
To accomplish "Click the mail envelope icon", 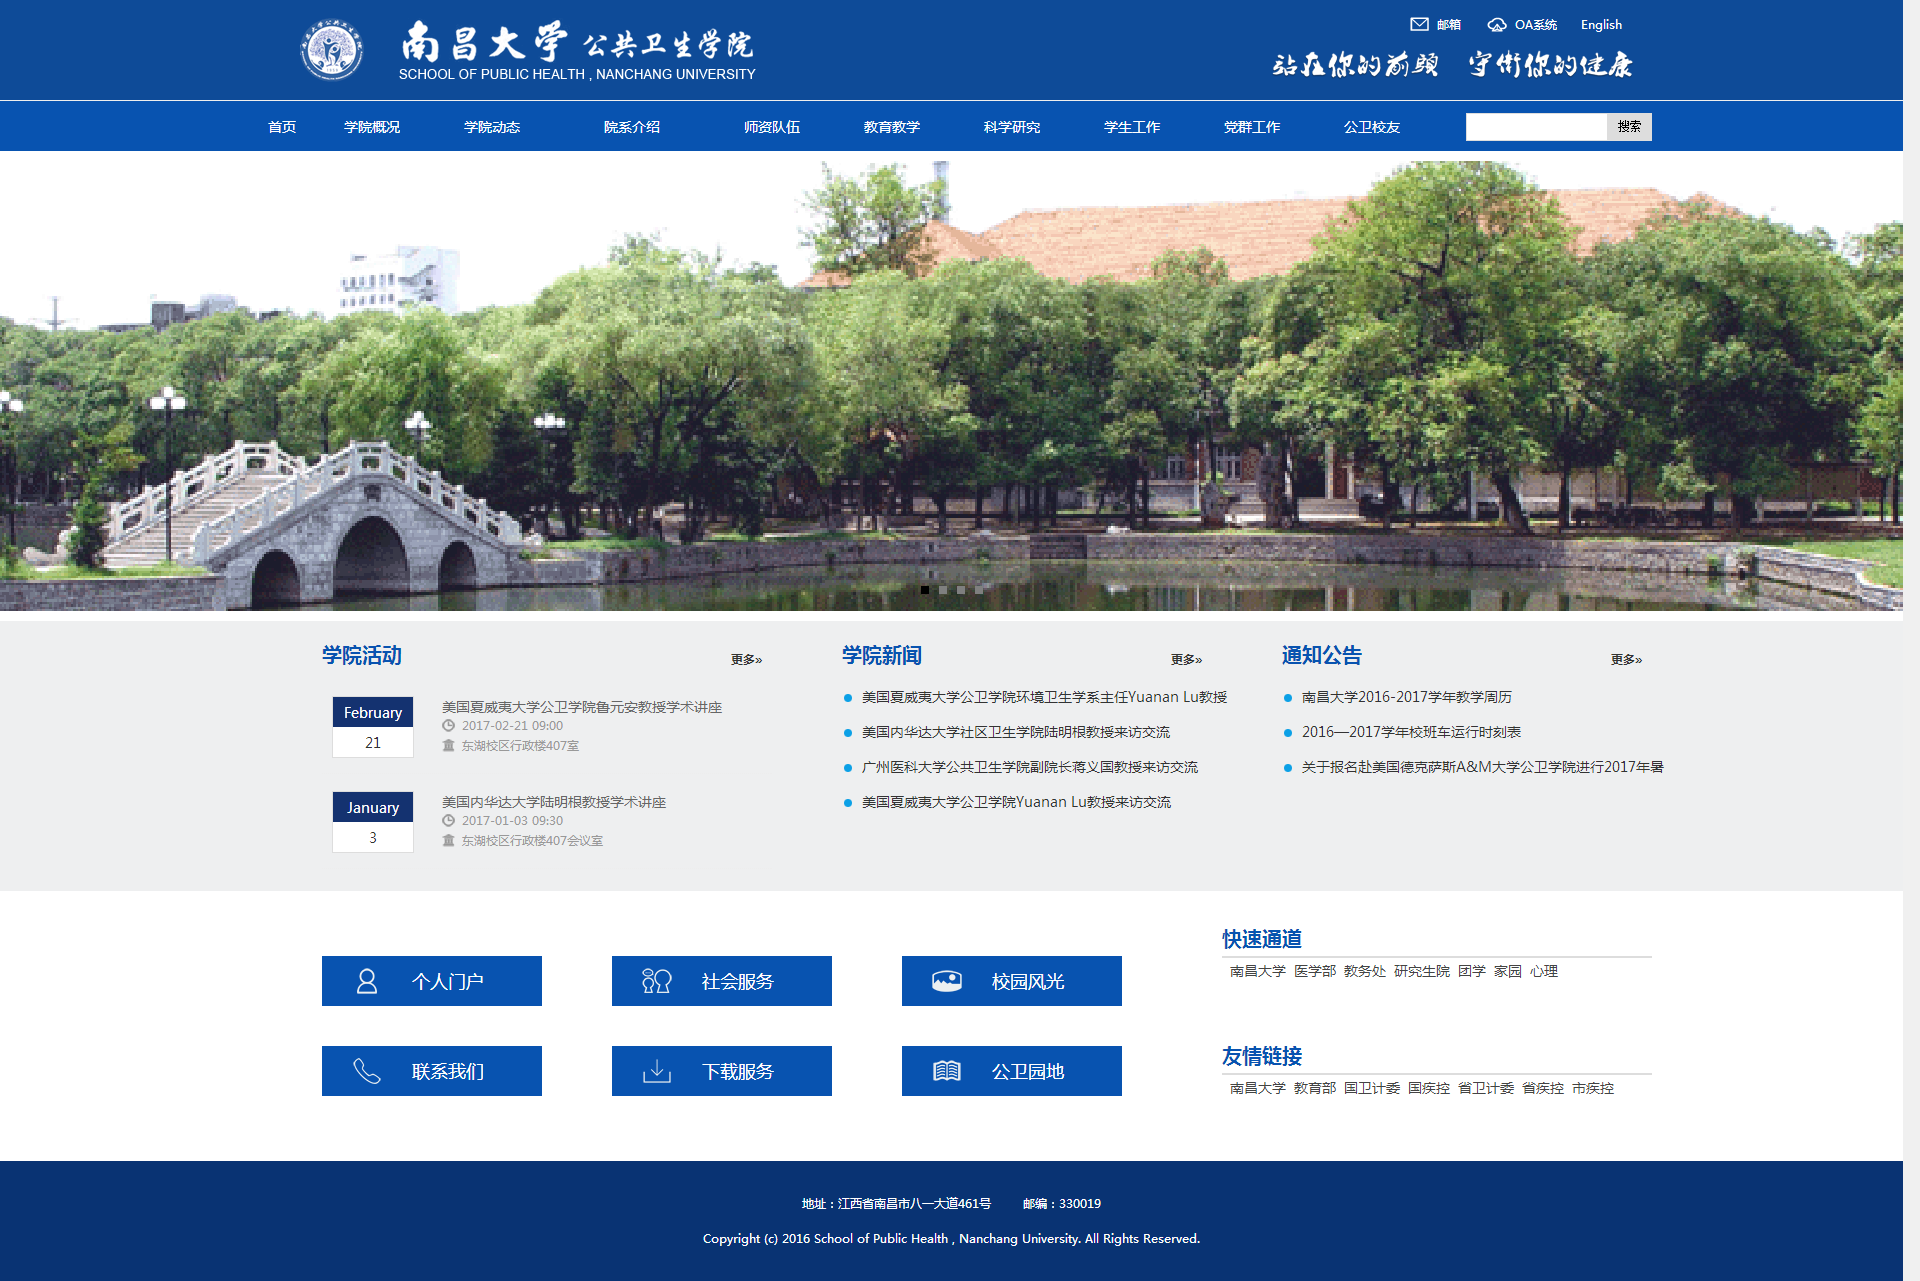I will 1419,24.
